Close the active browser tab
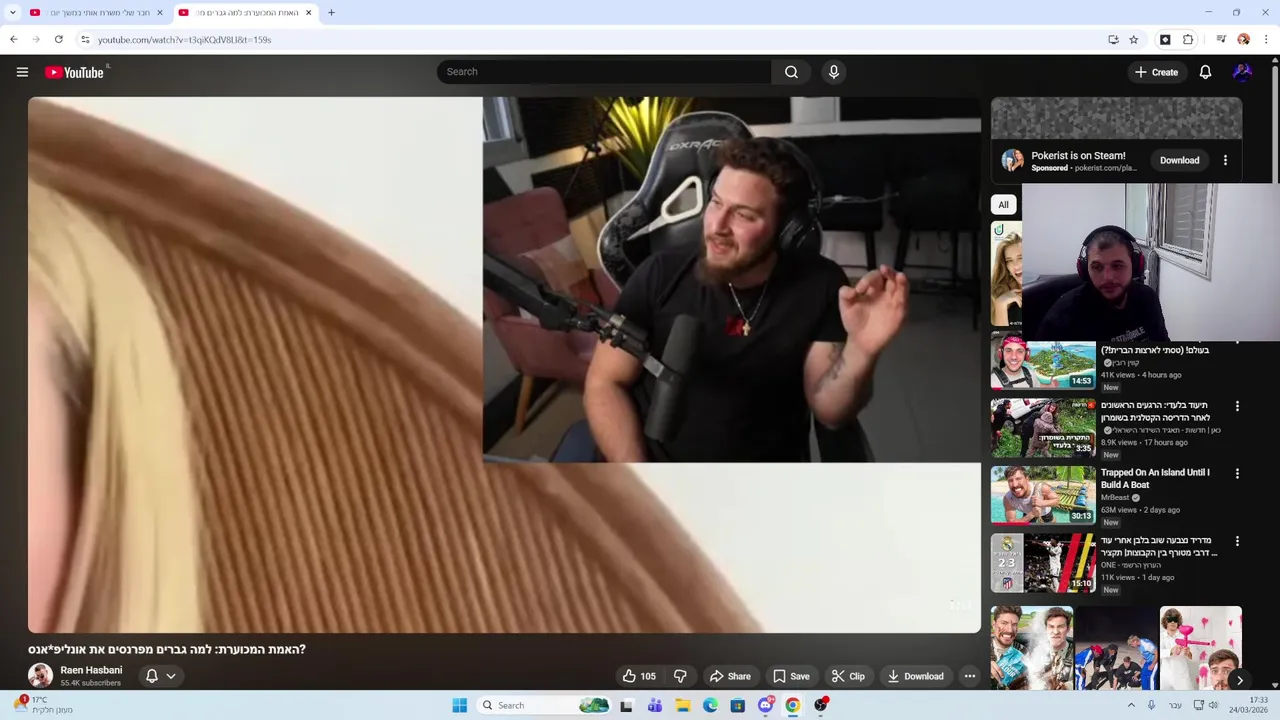 308,13
